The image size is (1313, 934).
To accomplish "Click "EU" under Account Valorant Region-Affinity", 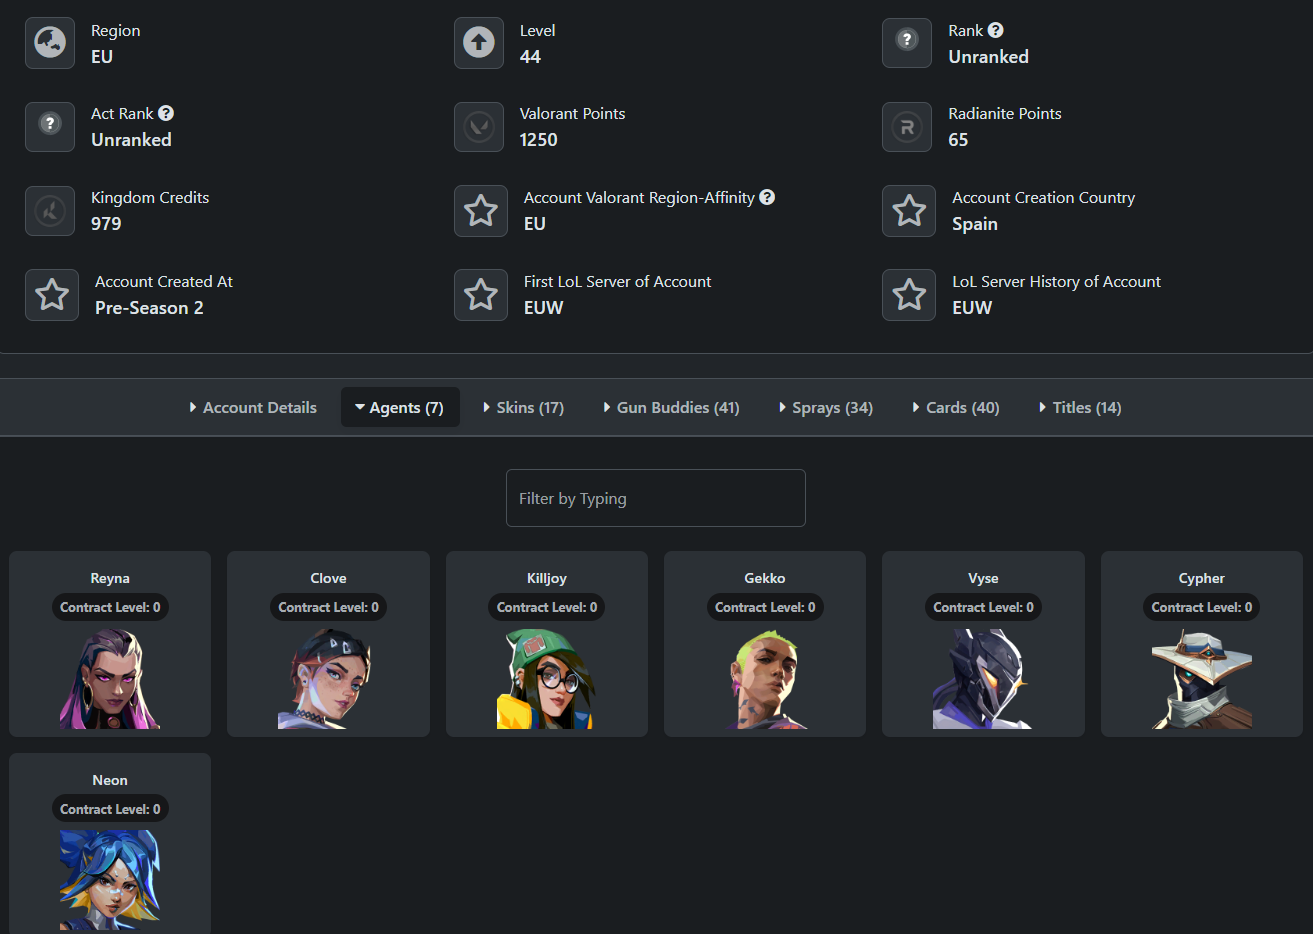I will [x=535, y=224].
